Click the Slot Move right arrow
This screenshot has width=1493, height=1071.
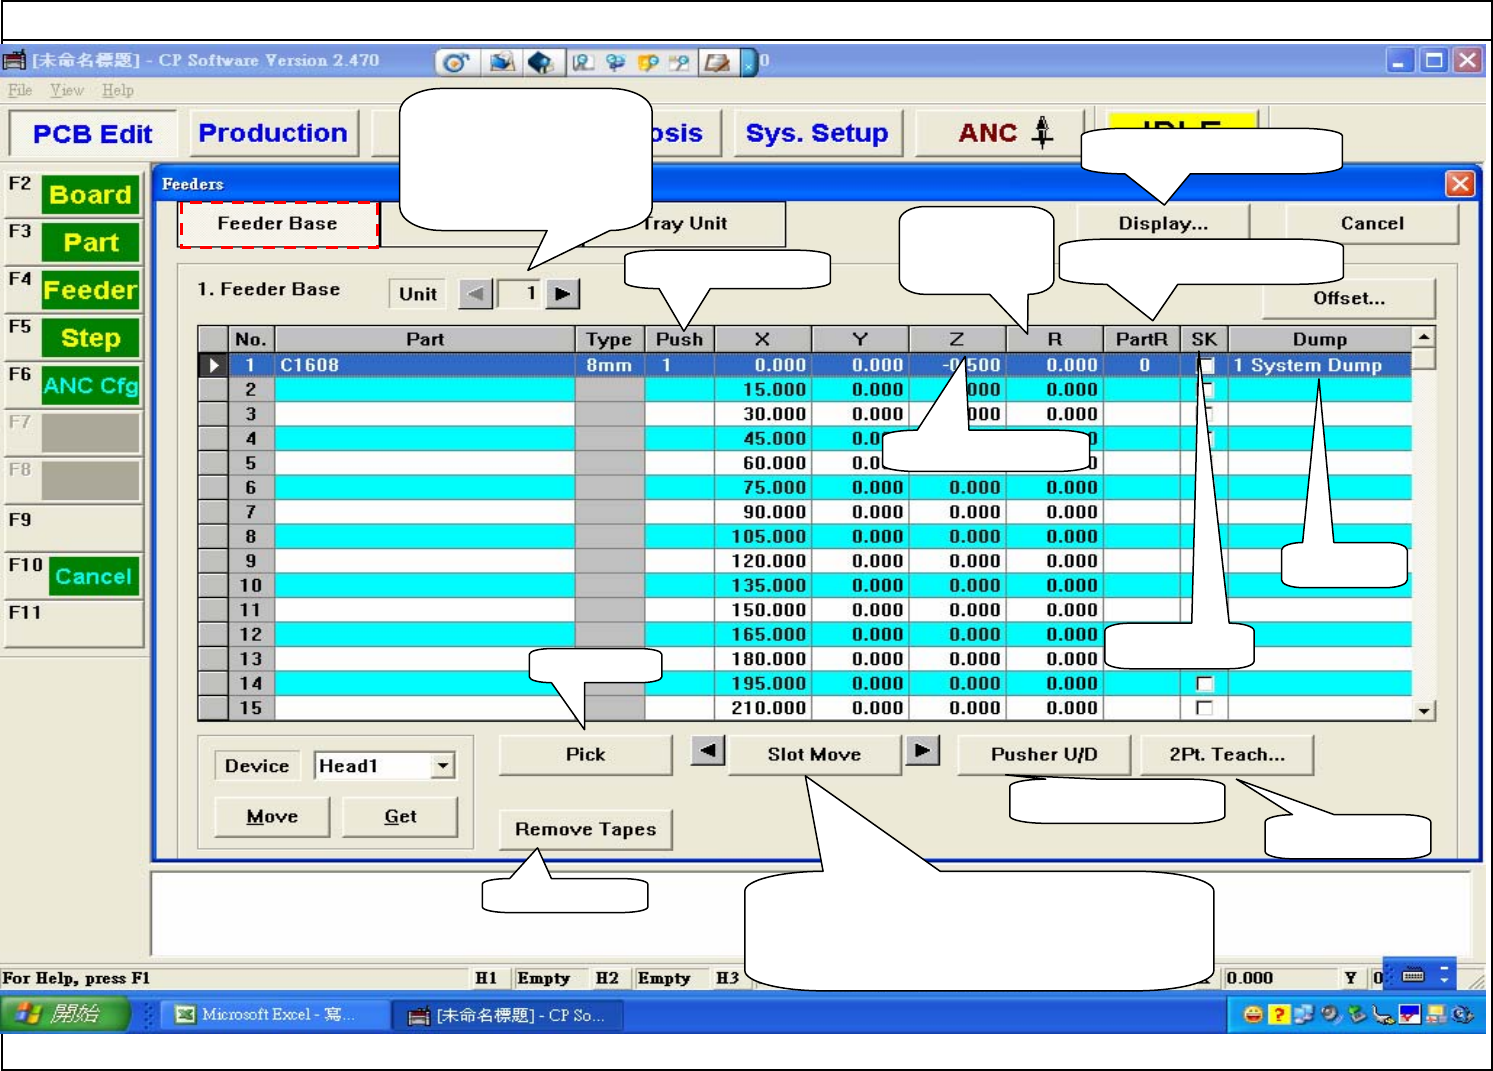click(x=922, y=750)
